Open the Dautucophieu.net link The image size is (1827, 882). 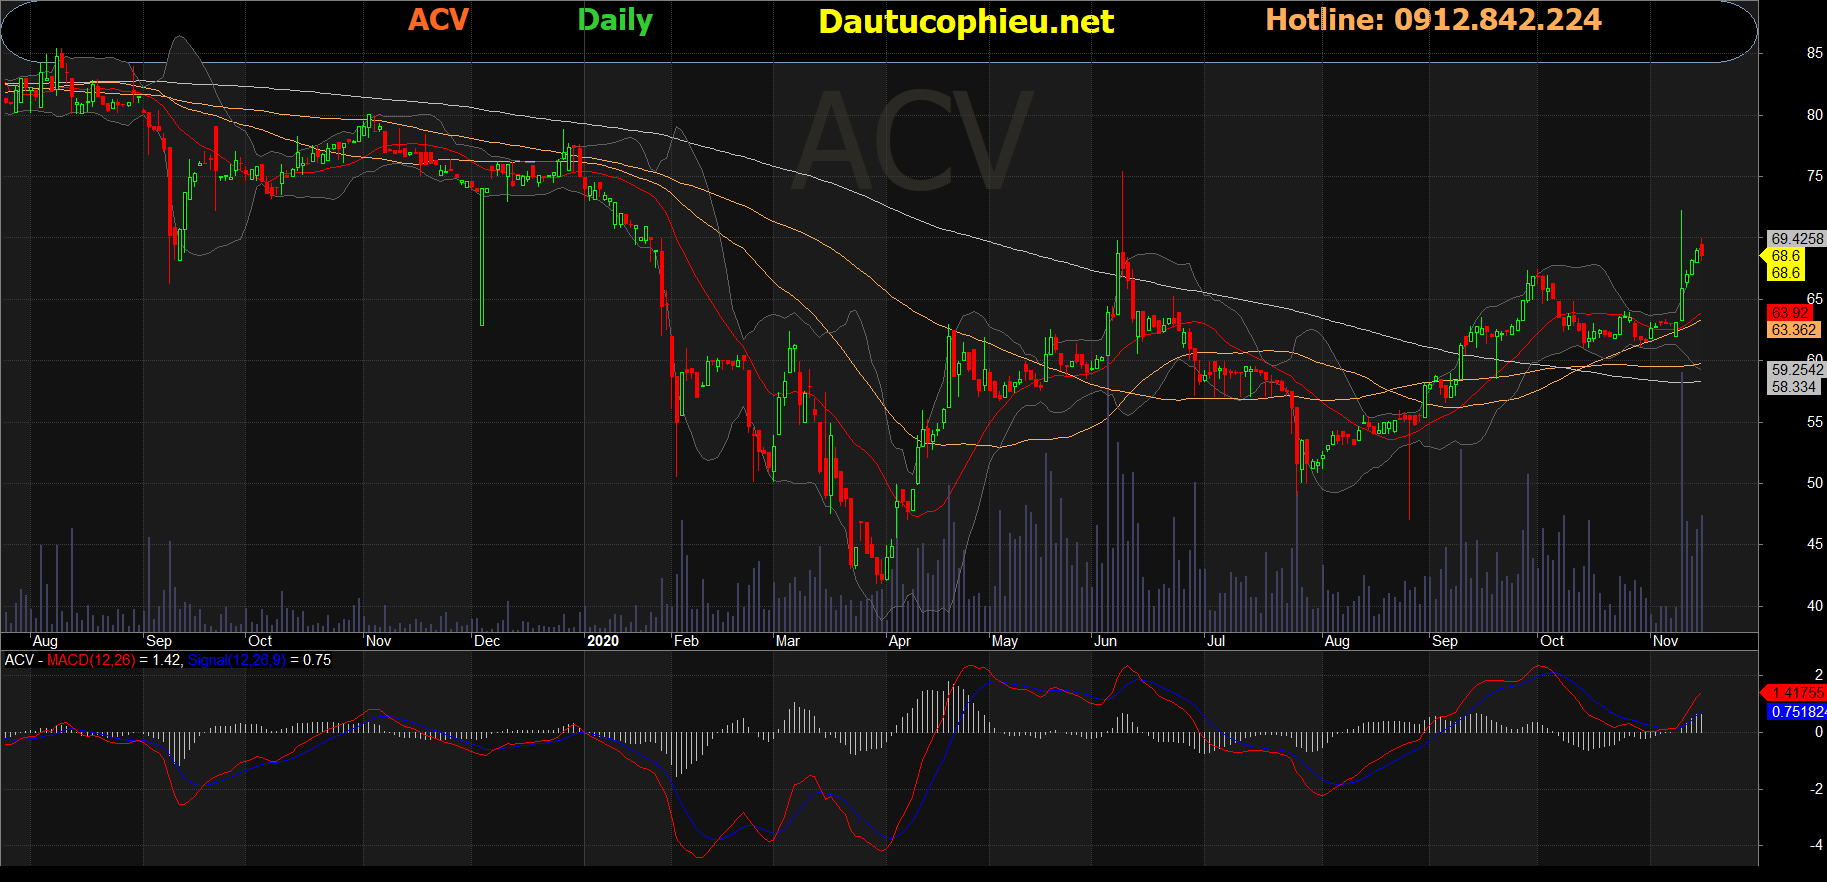[965, 22]
